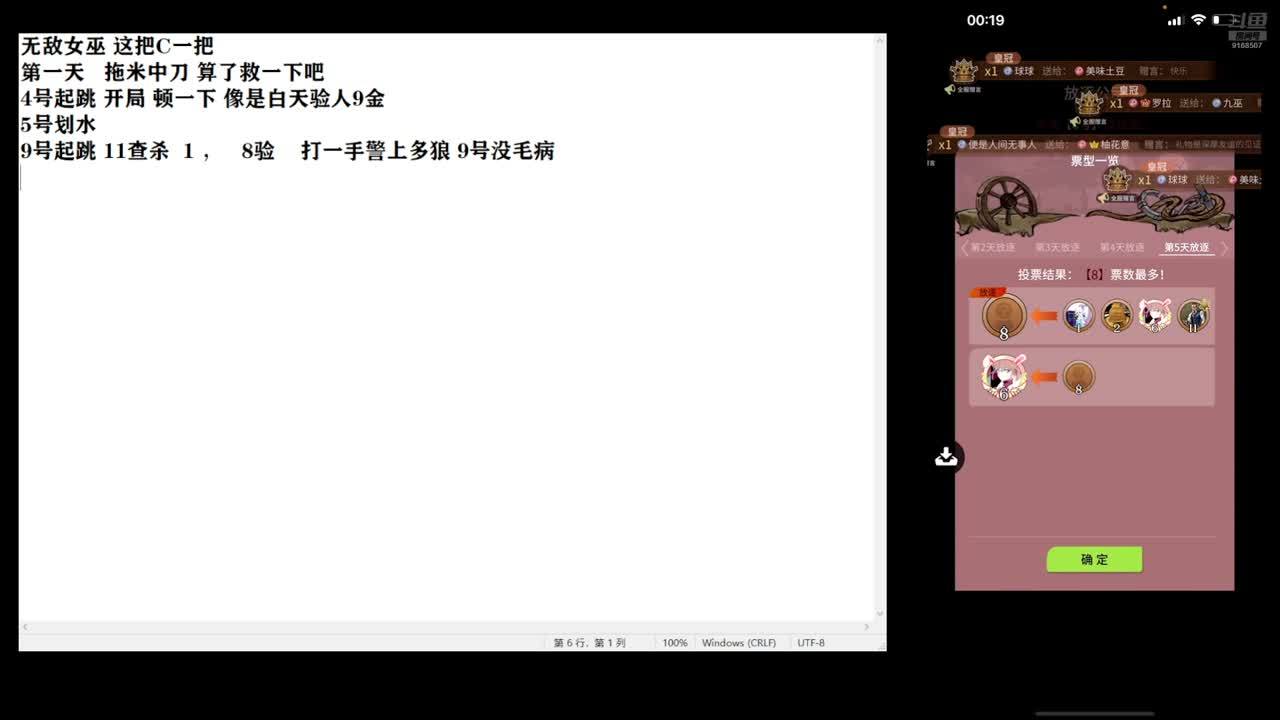Viewport: 1280px width, 720px height.
Task: Click Notepad's horizontal scroll right arrow
Action: pyautogui.click(x=868, y=627)
